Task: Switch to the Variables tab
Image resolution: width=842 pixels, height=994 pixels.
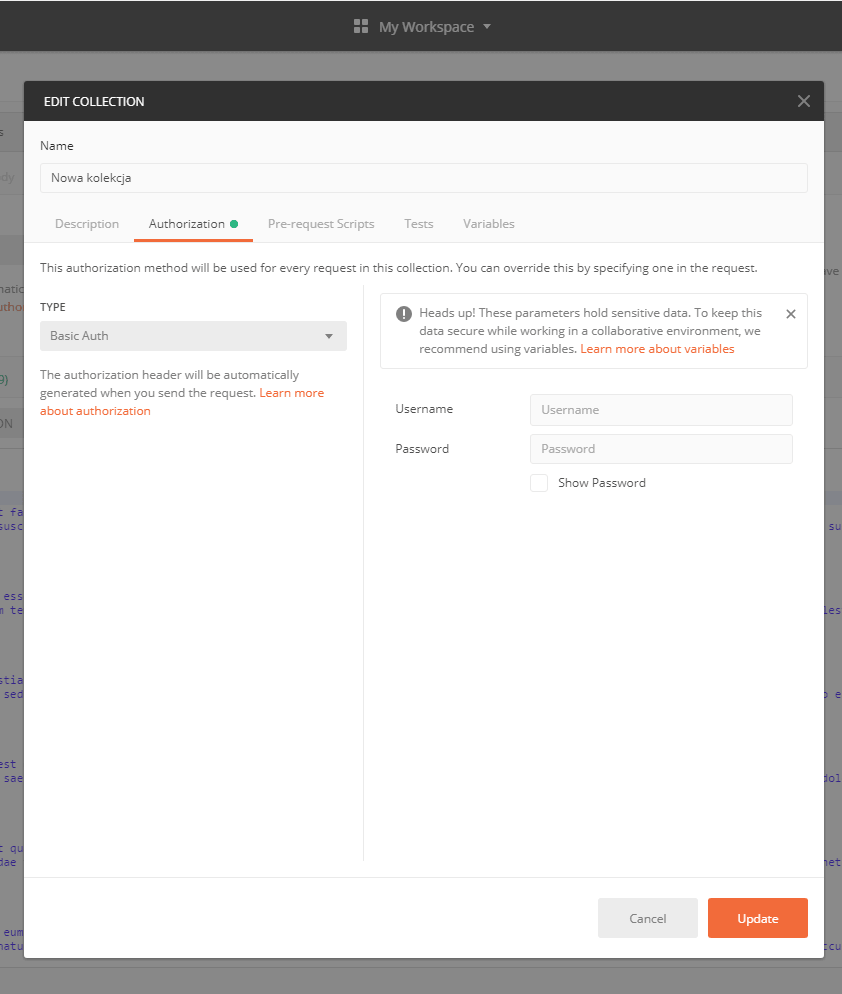Action: click(x=488, y=223)
